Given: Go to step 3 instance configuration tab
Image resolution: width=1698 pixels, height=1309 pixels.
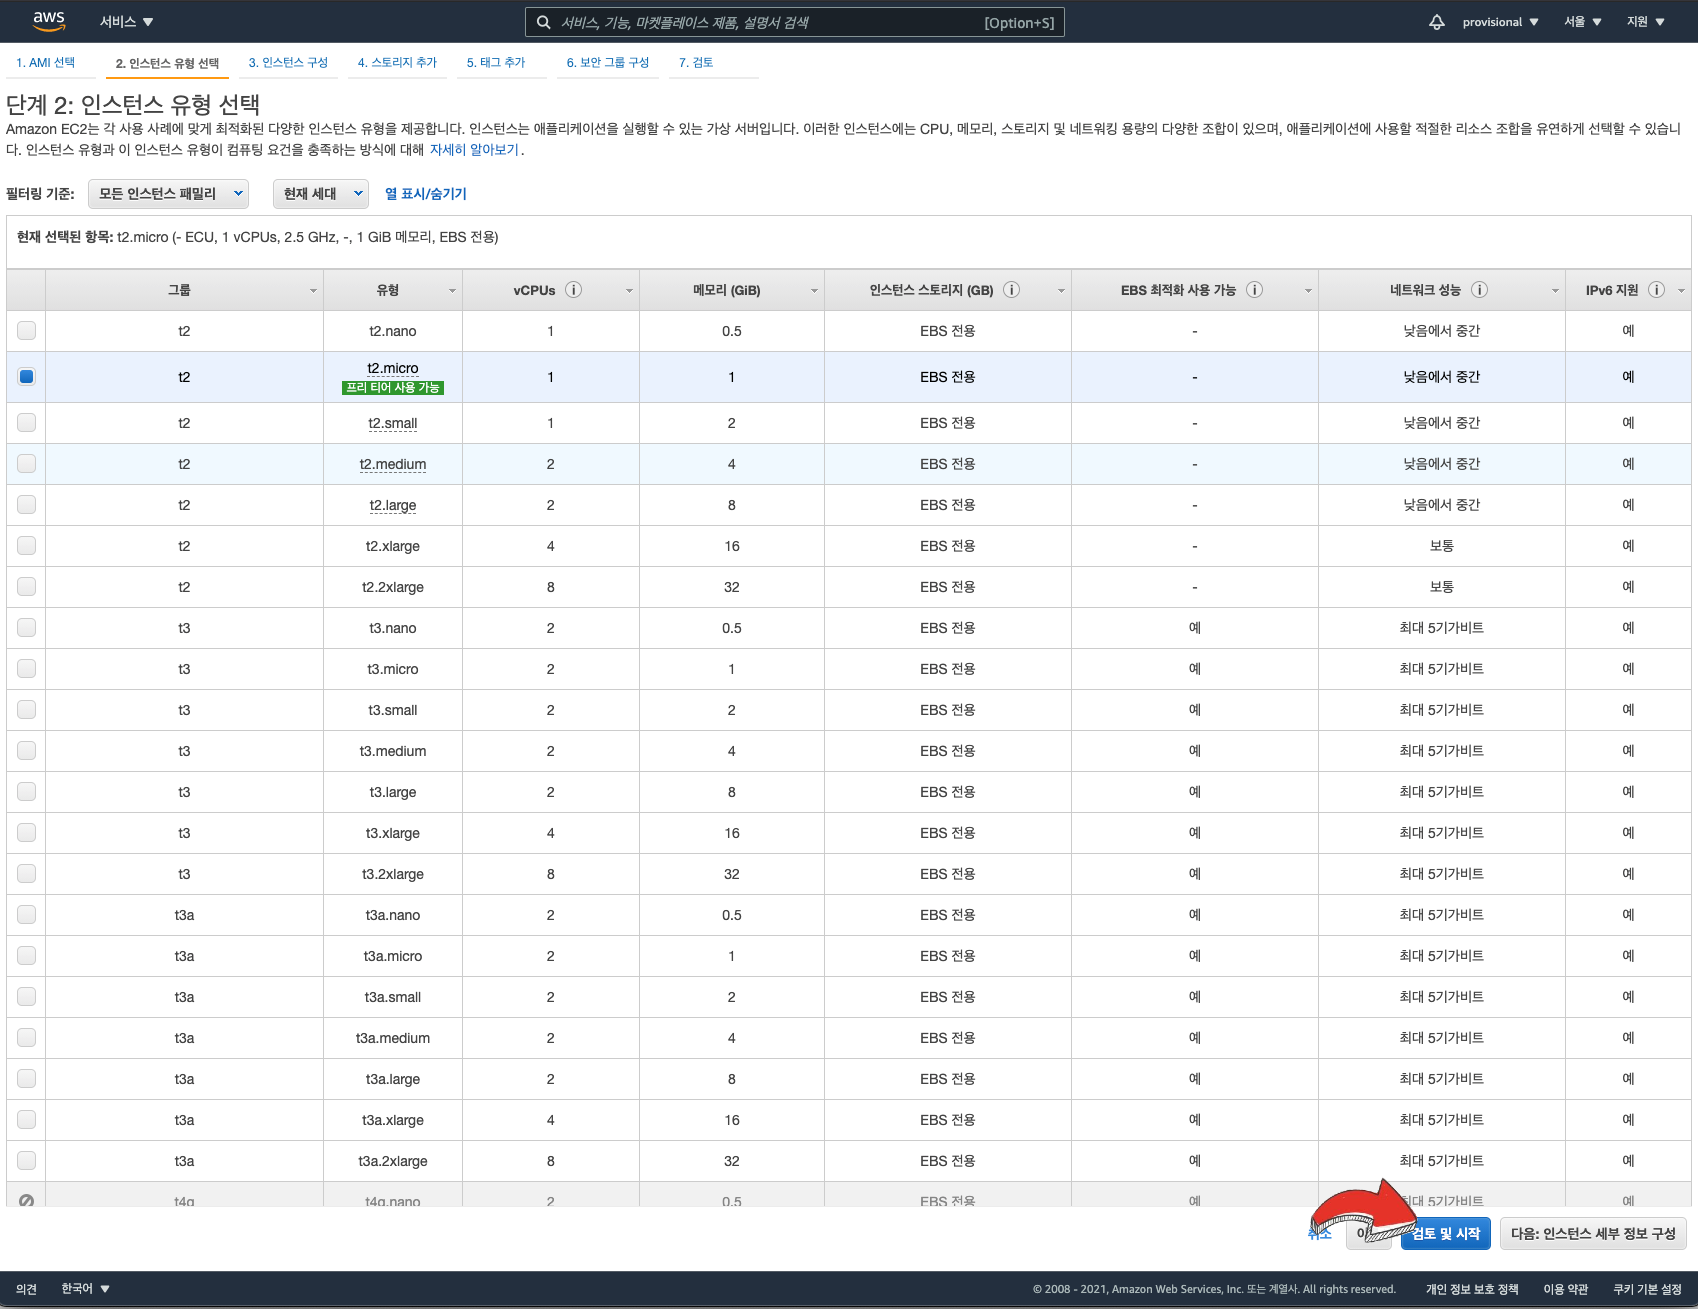Looking at the screenshot, I should [x=288, y=62].
